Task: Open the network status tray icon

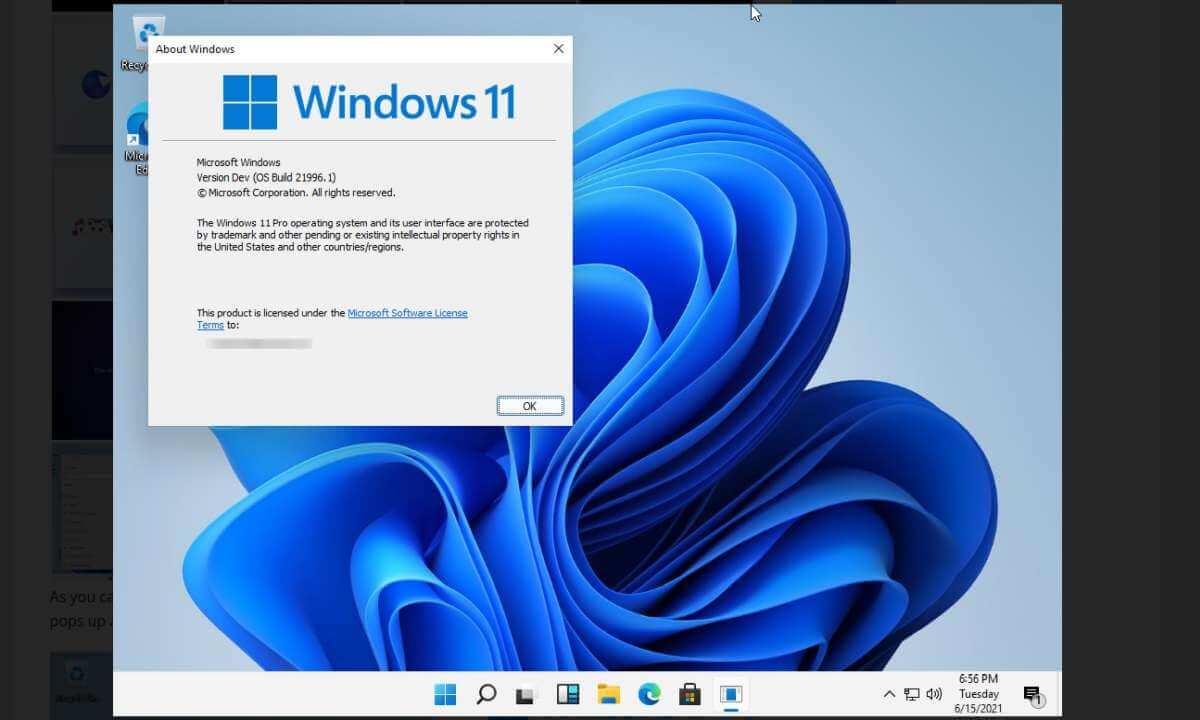Action: [x=912, y=694]
